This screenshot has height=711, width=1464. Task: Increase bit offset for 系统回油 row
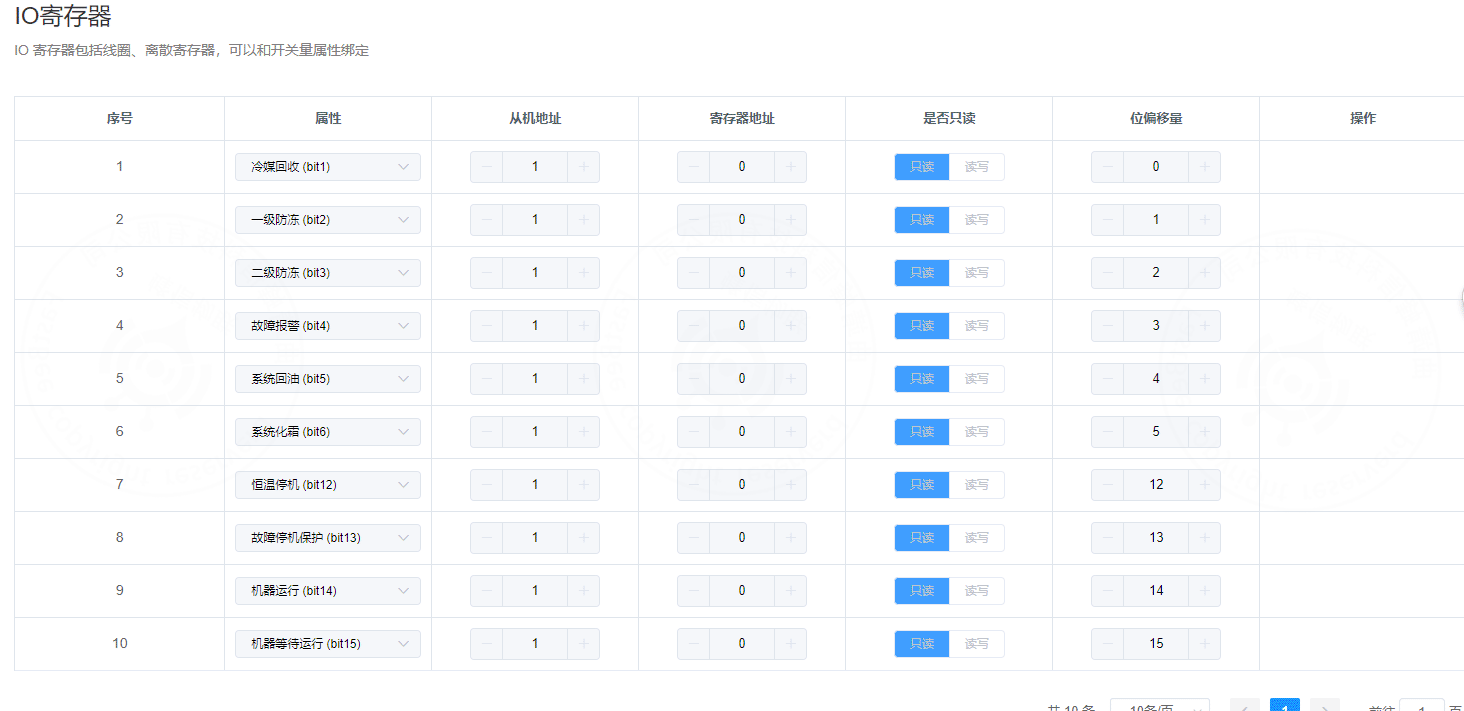click(1205, 379)
